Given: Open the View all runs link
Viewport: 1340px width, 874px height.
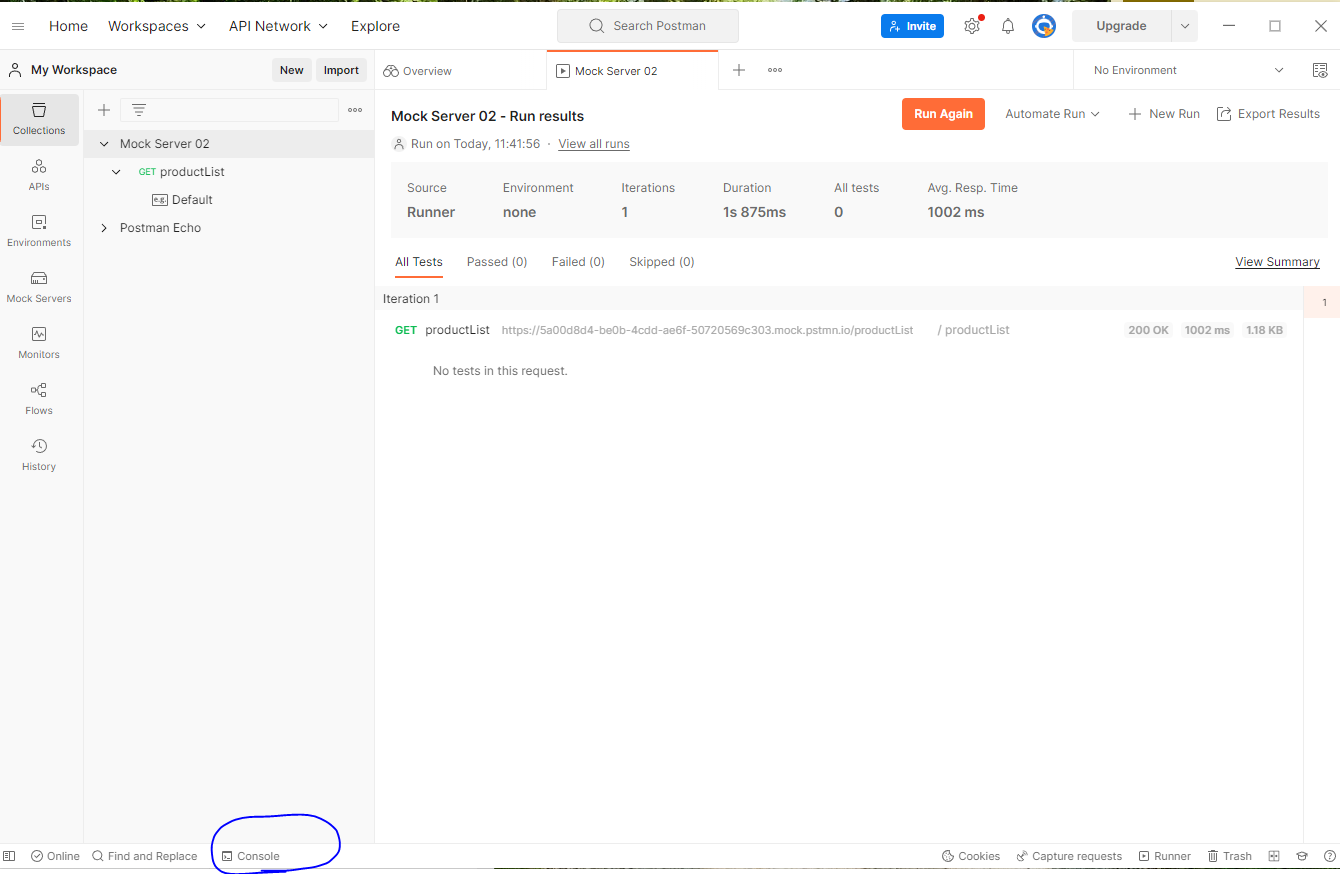Looking at the screenshot, I should click(x=594, y=144).
